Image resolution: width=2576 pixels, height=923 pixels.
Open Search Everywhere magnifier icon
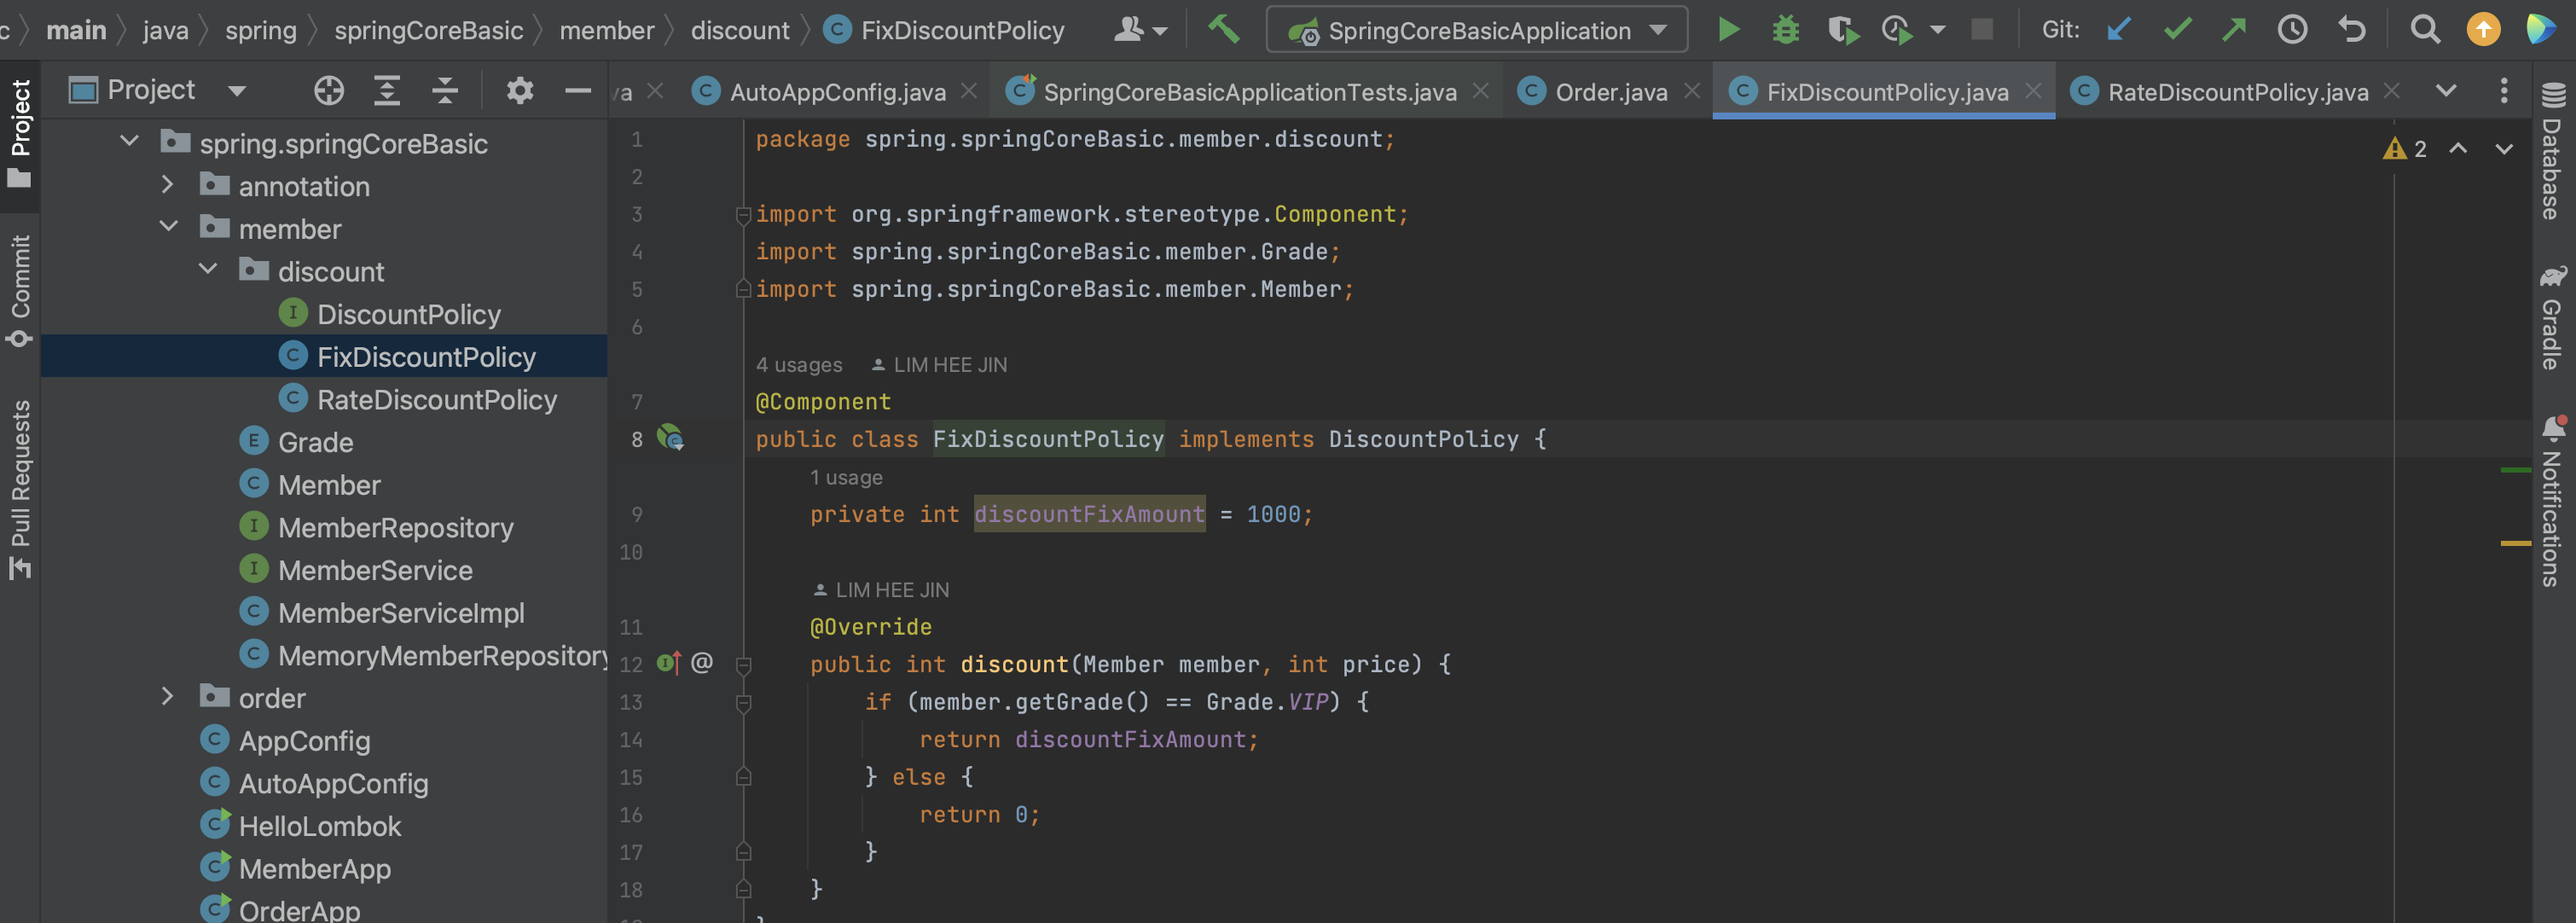pyautogui.click(x=2425, y=30)
